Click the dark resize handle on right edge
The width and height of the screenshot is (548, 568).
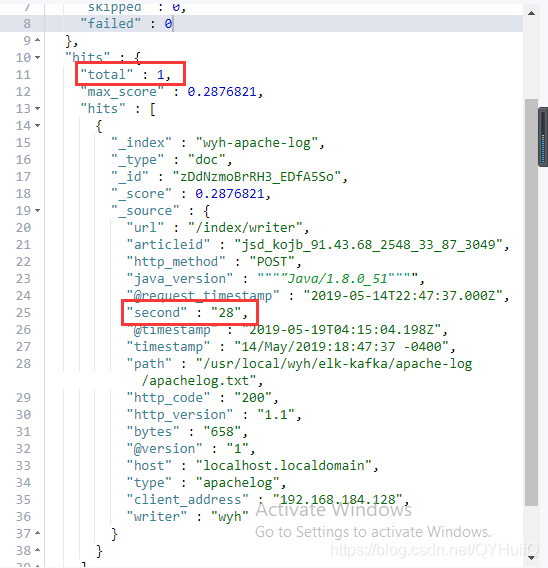(543, 137)
